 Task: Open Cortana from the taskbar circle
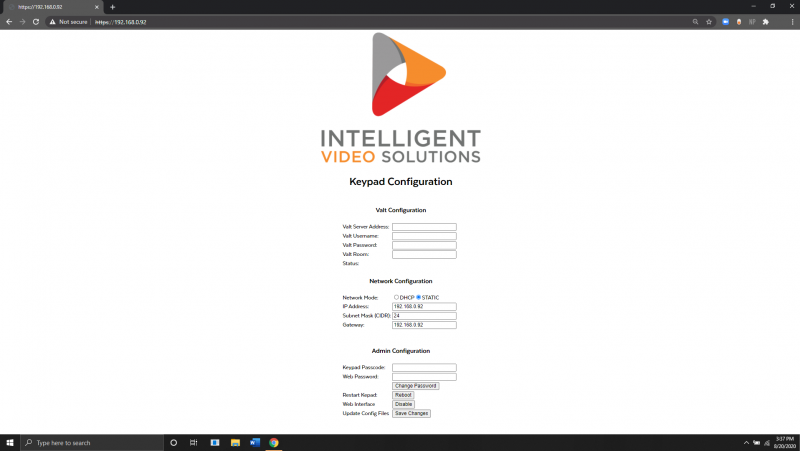(x=173, y=442)
